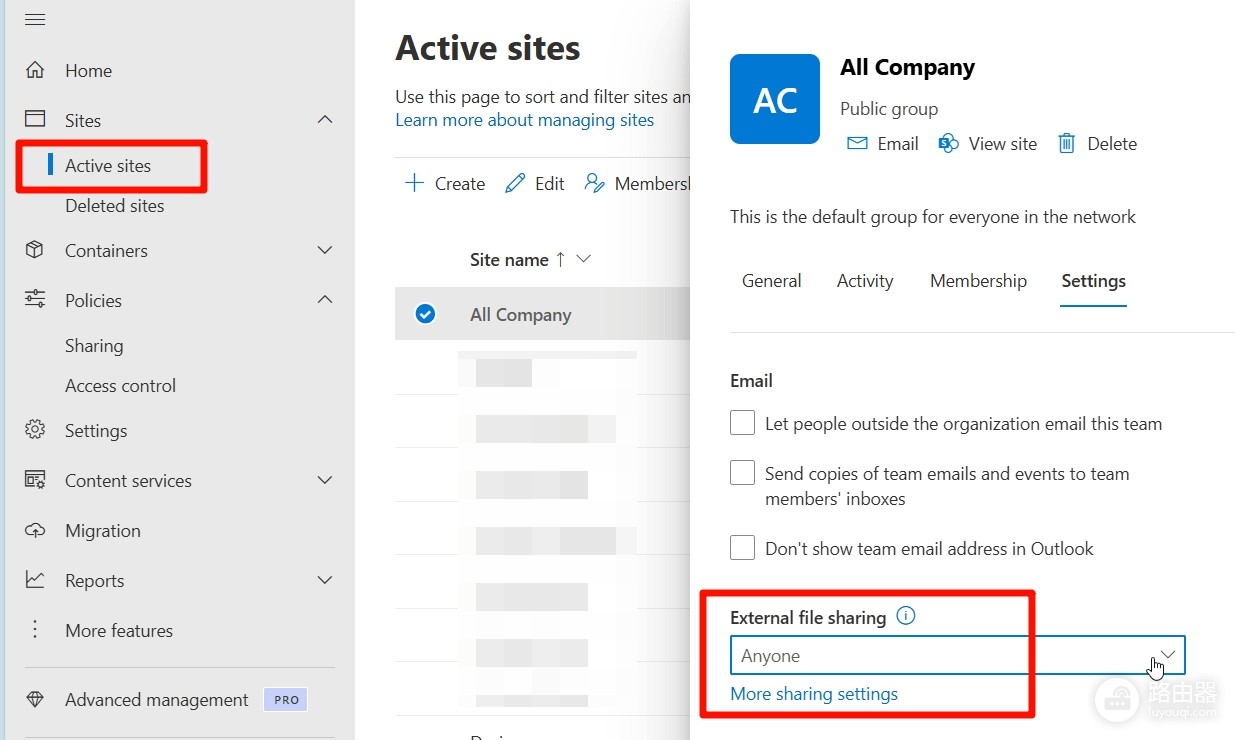1235x740 pixels.
Task: Open Active sites in the sidebar
Action: click(x=108, y=166)
